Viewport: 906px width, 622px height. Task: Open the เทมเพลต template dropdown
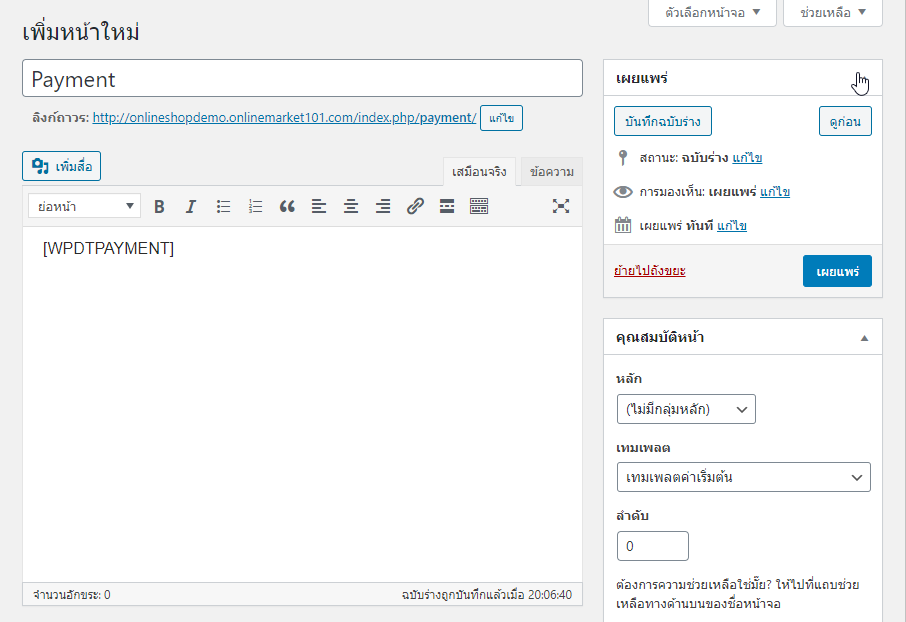744,477
